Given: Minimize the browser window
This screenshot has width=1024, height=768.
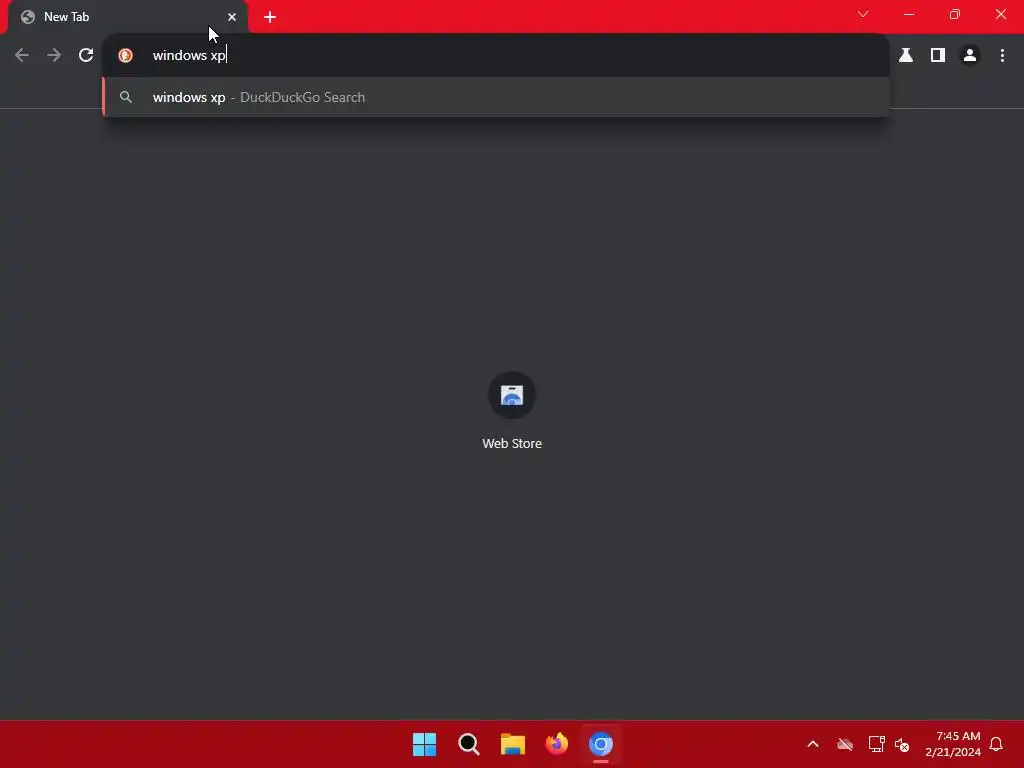Looking at the screenshot, I should [x=909, y=14].
